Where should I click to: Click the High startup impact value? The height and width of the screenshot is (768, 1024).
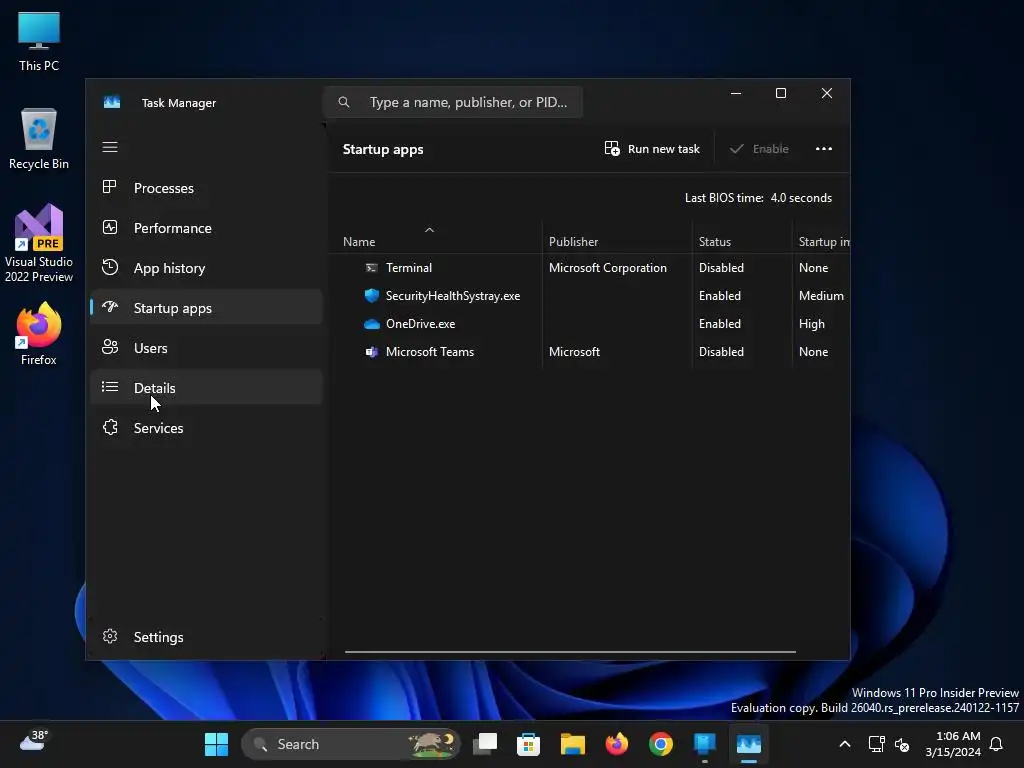(x=812, y=324)
